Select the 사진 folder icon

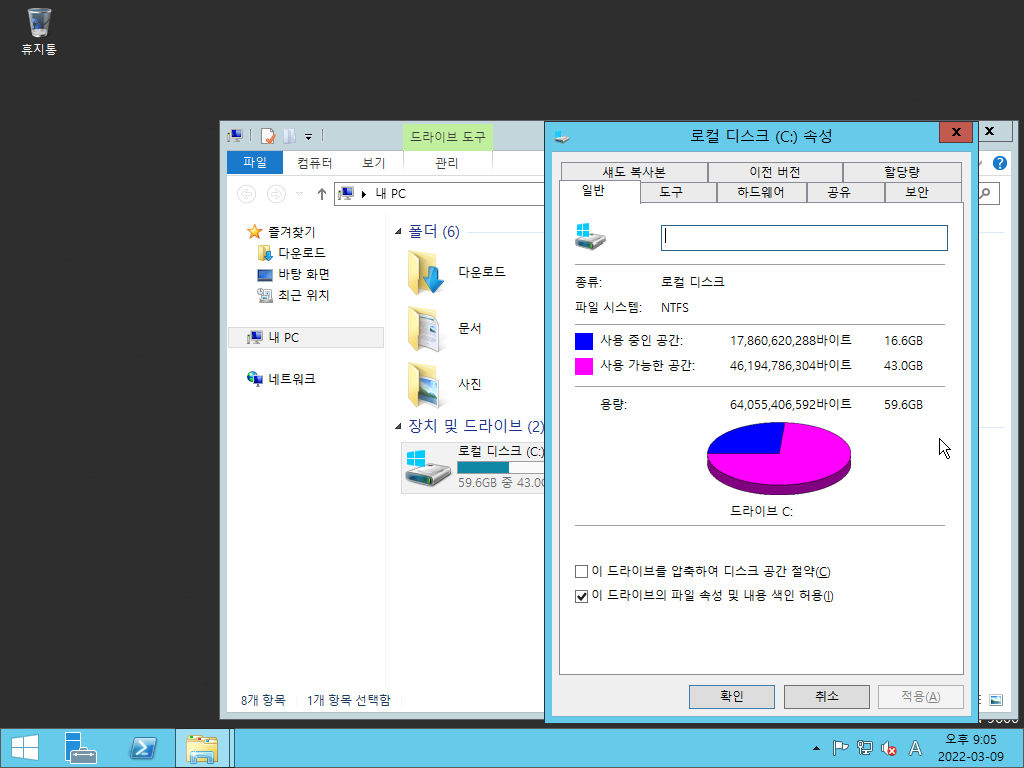point(426,384)
